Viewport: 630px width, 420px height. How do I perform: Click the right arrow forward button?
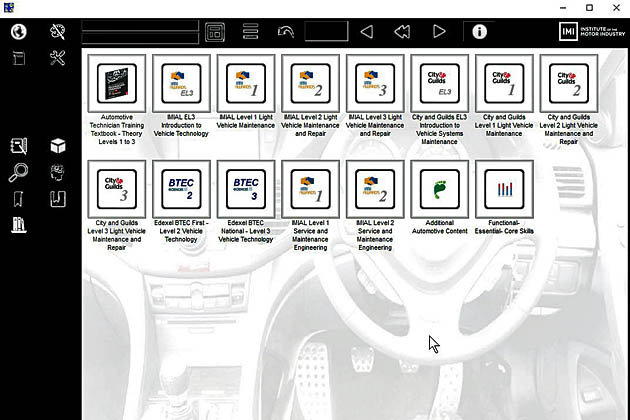439,31
